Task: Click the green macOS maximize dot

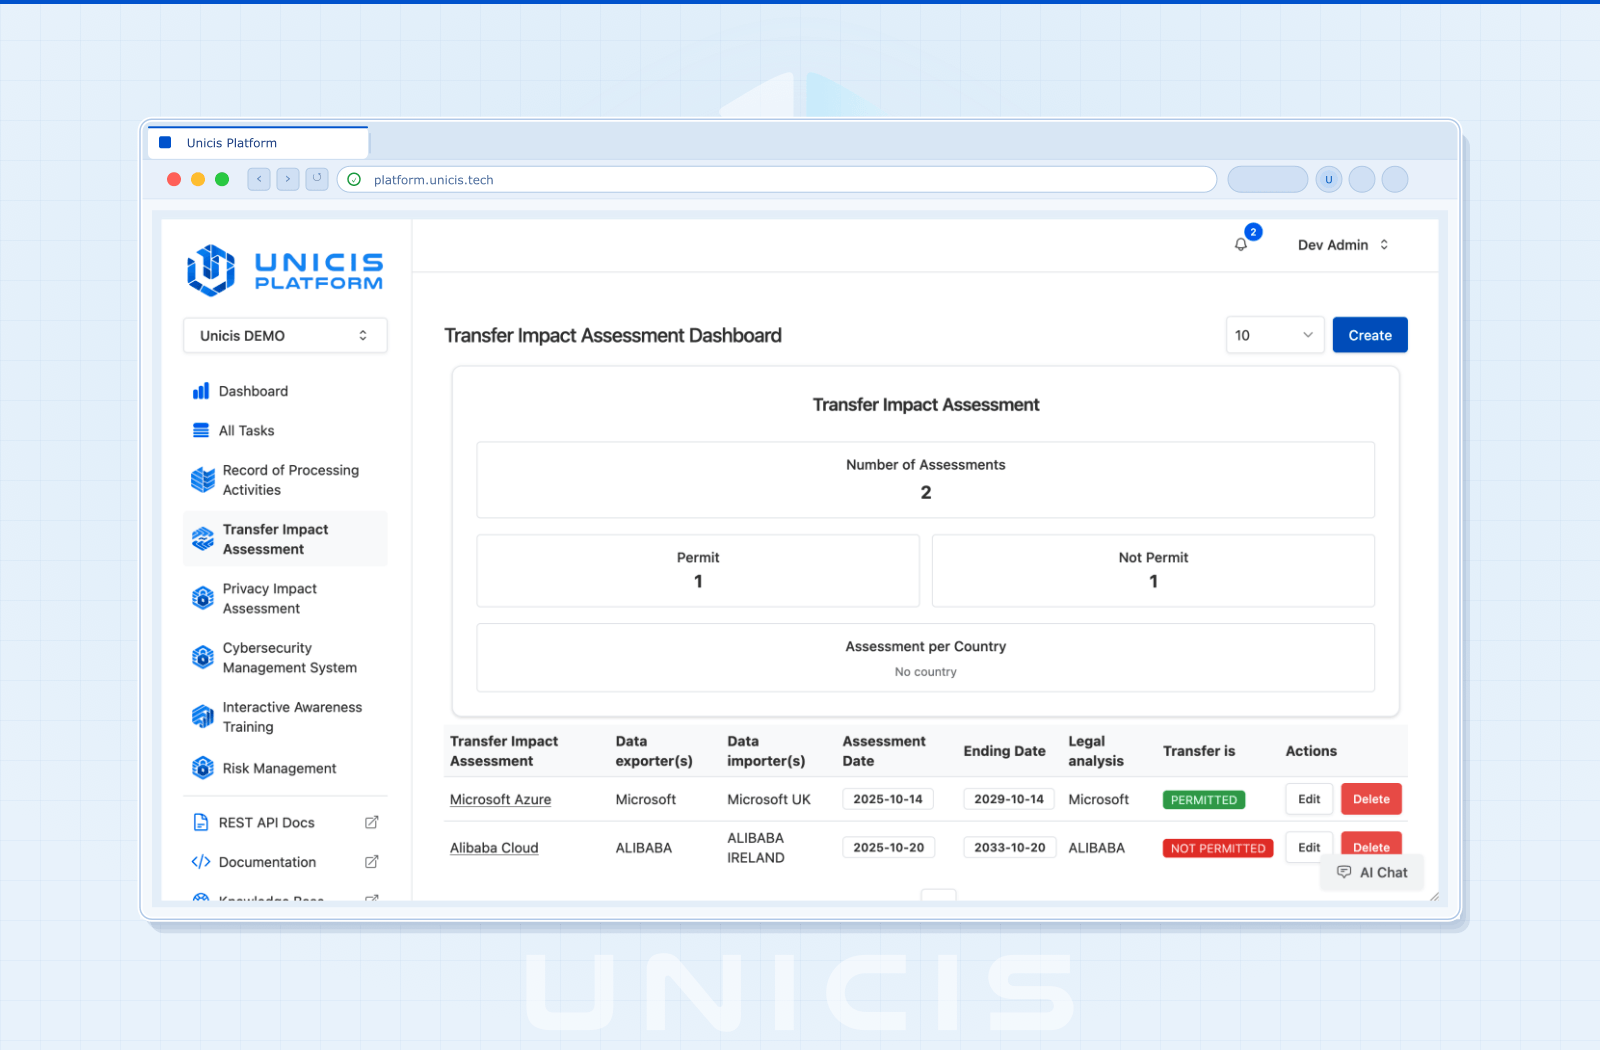Action: tap(222, 179)
